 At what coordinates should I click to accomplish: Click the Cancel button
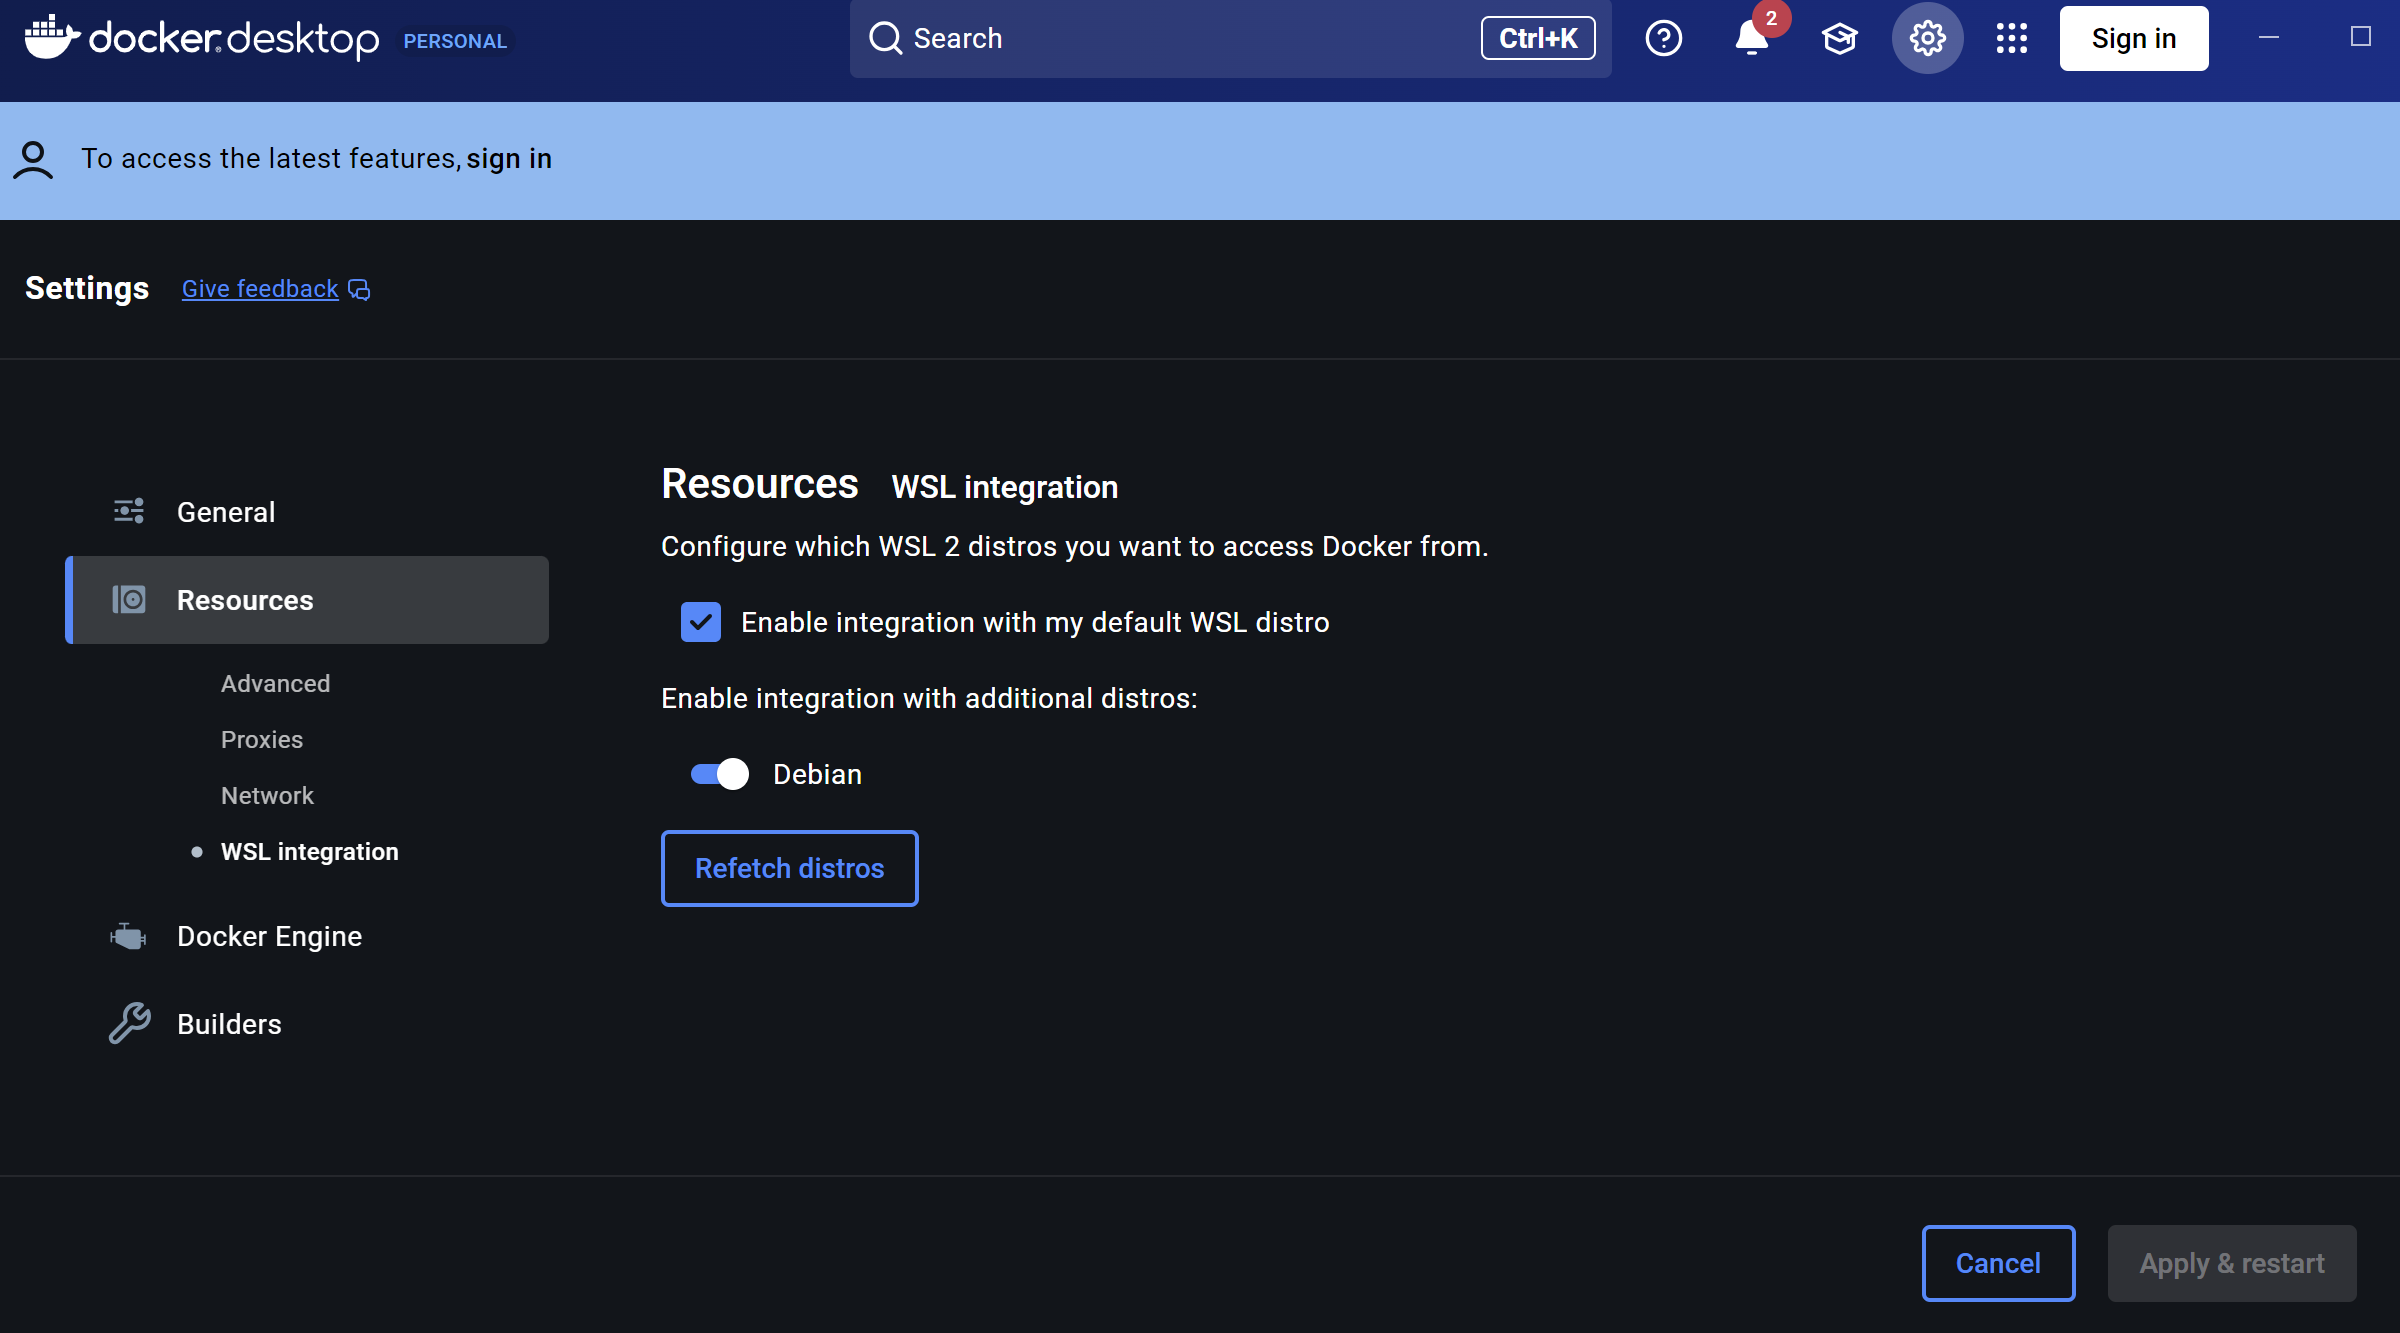(1998, 1263)
